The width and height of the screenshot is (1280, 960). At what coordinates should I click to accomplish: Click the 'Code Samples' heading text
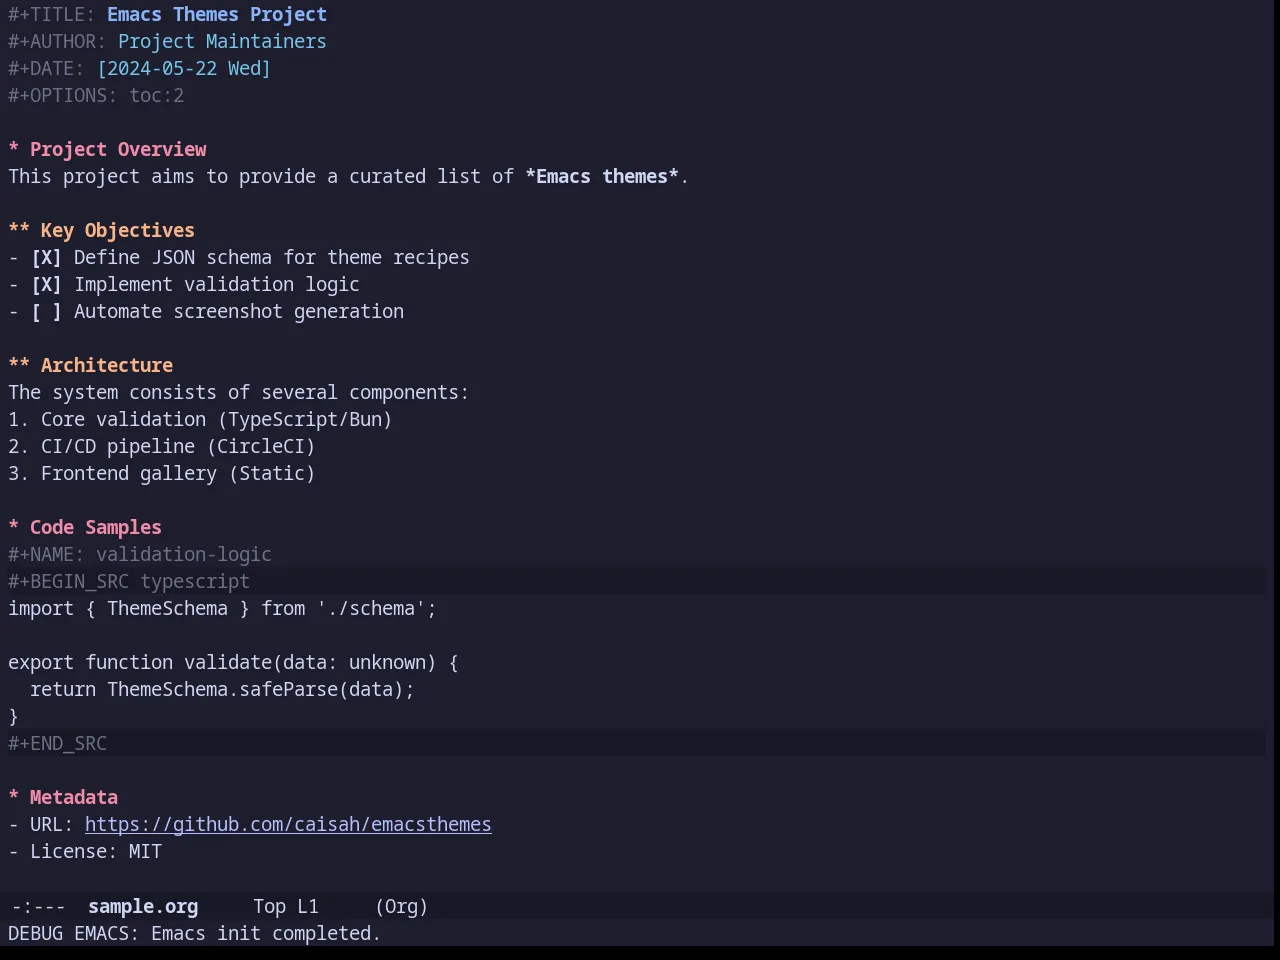point(96,527)
